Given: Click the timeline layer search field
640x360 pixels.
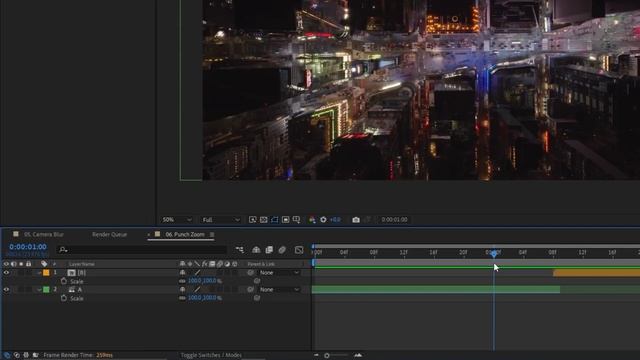Looking at the screenshot, I should [x=143, y=249].
